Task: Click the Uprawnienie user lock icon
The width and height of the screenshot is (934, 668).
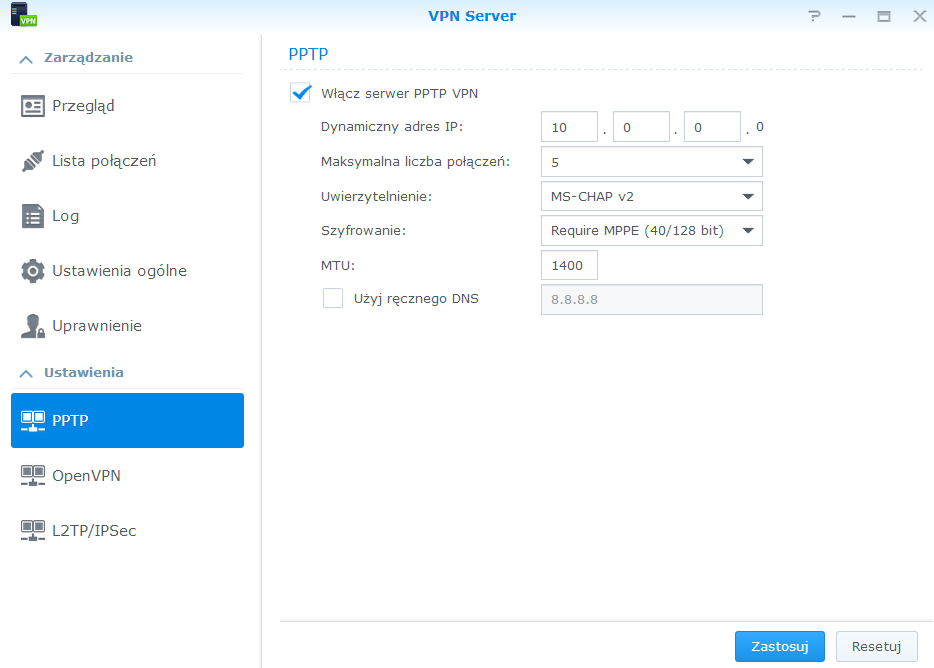Action: point(33,326)
